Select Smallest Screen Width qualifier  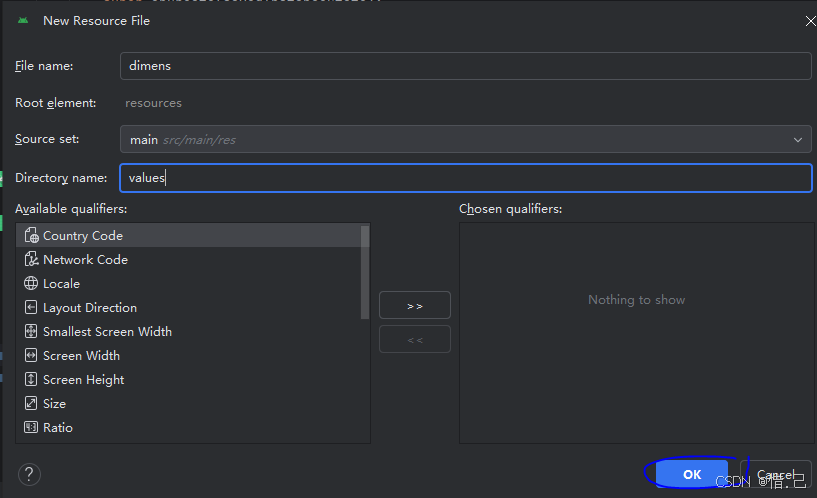189,331
